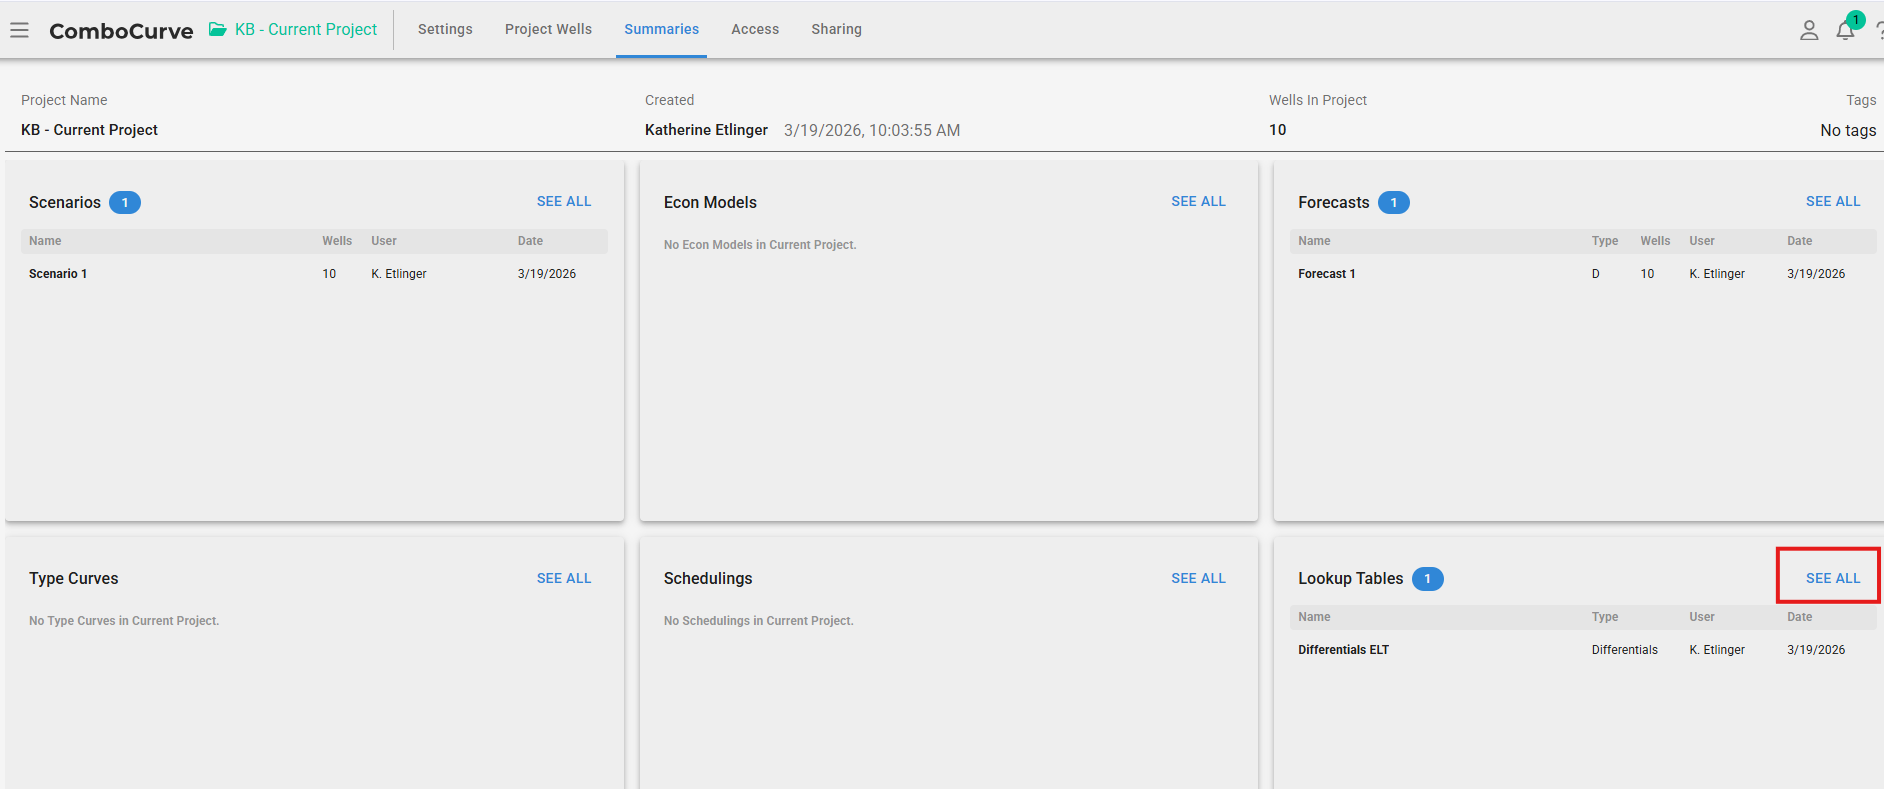This screenshot has width=1884, height=789.
Task: Click SEE ALL for Forecasts
Action: click(1832, 202)
